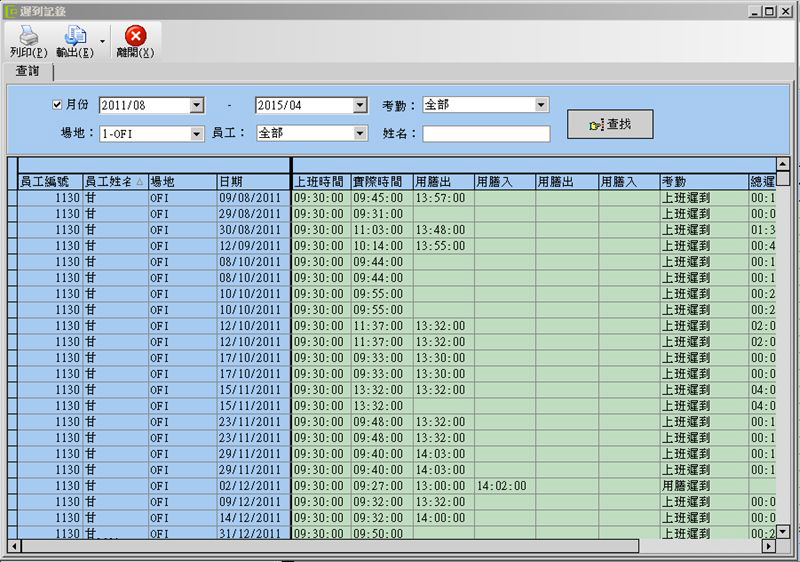Toggle the 月份 checkbox
Image resolution: width=800 pixels, height=562 pixels.
[57, 105]
